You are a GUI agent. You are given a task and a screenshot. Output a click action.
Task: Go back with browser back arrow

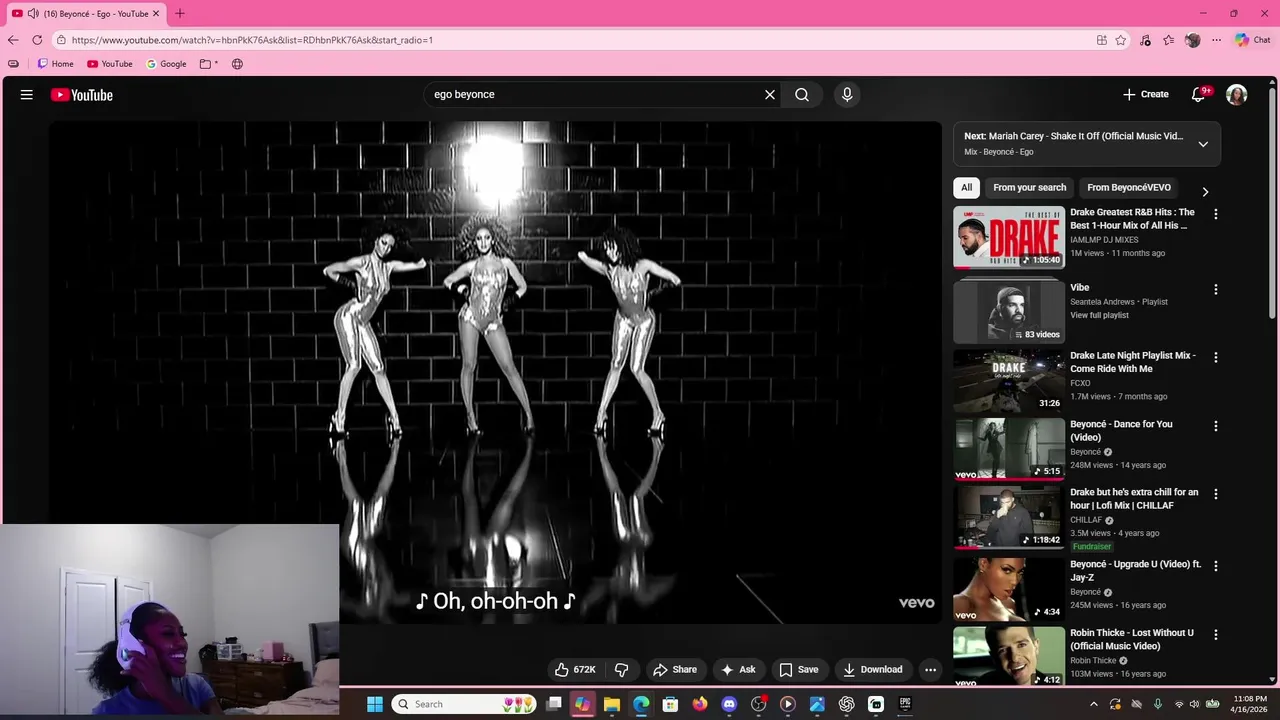tap(13, 40)
